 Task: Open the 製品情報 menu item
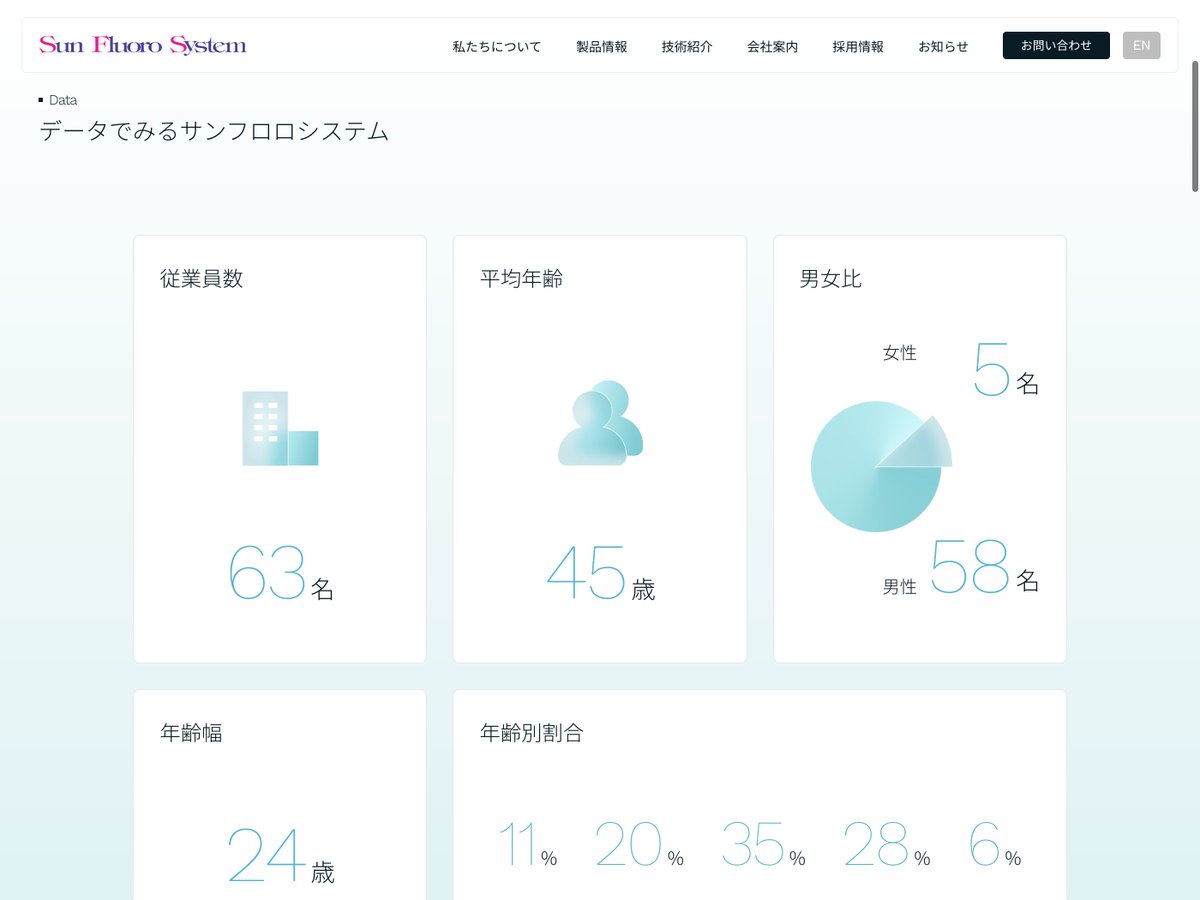coord(602,46)
